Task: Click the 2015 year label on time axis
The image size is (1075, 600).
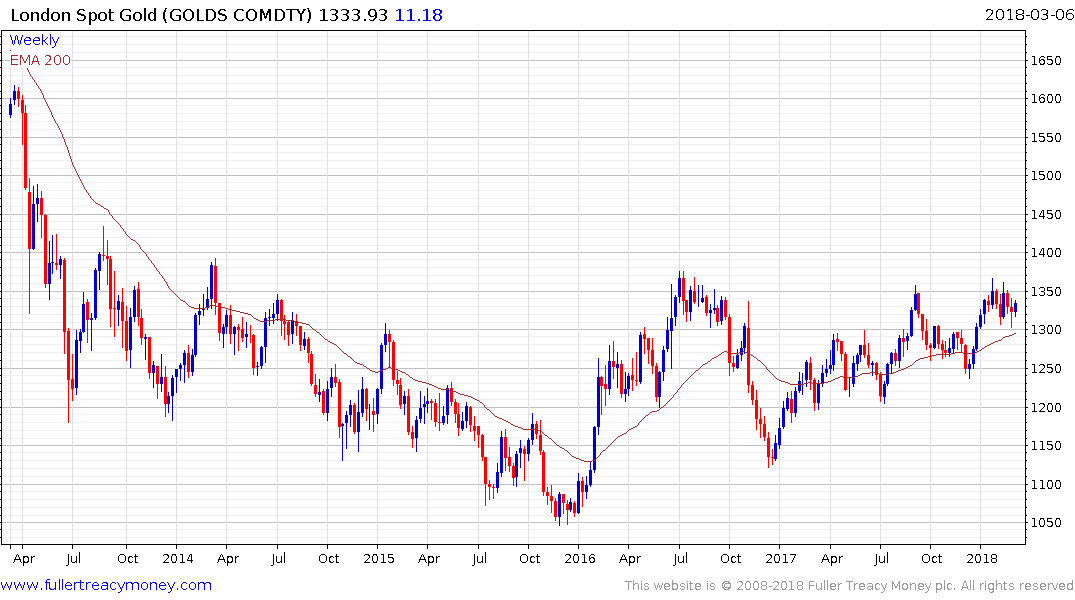Action: 379,558
